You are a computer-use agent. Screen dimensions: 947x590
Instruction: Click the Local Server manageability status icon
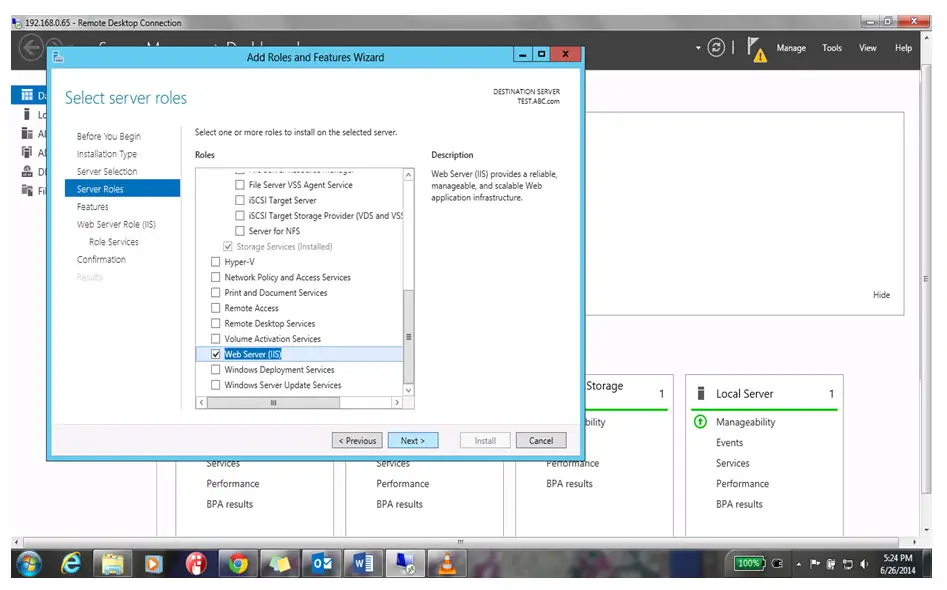coord(700,422)
